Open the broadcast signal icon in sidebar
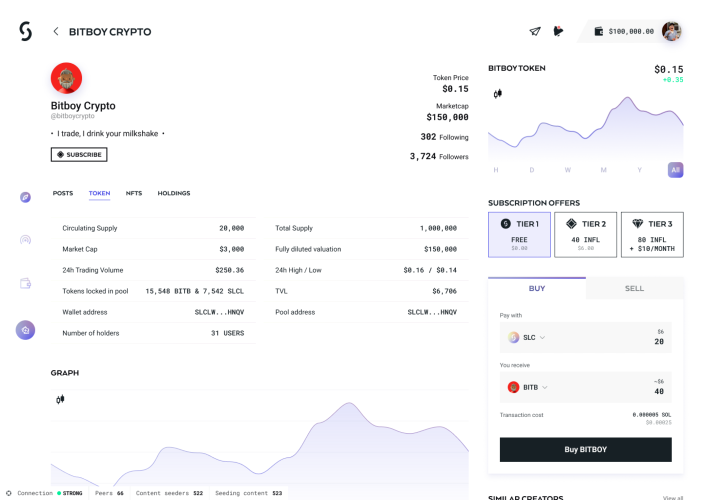Screen dimensions: 703x500 pos(26,240)
